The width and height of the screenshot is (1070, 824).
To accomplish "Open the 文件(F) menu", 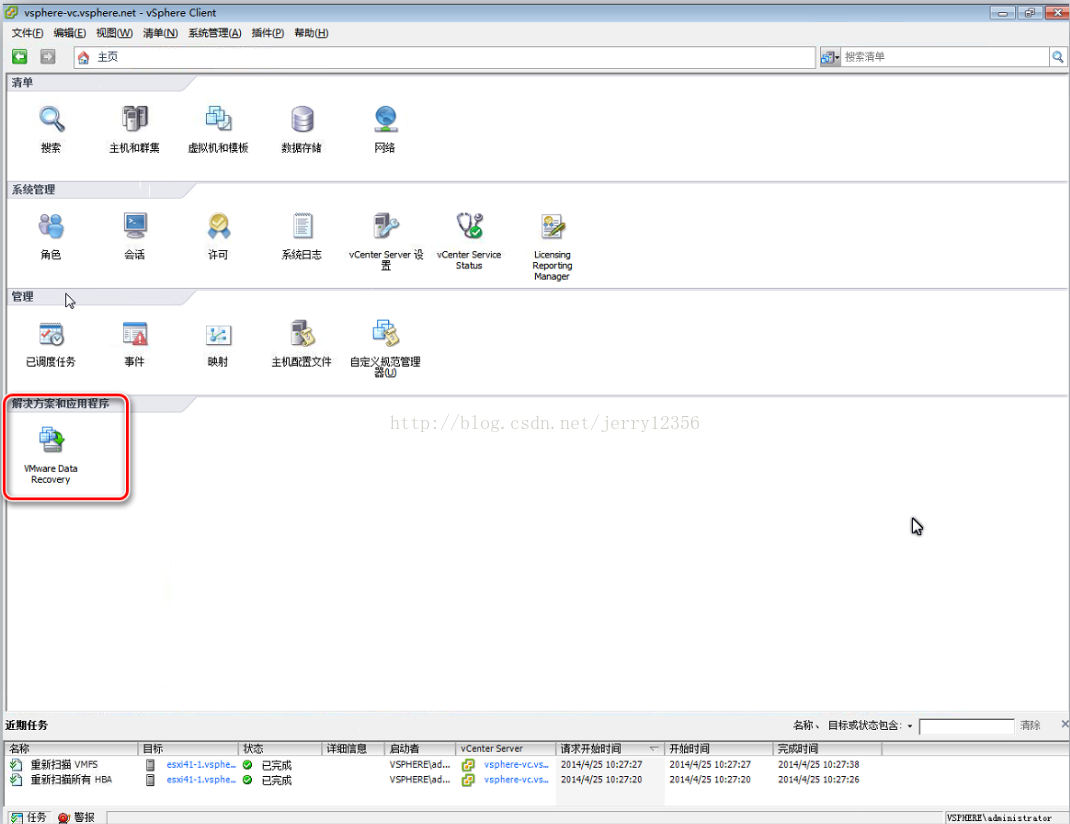I will (27, 33).
